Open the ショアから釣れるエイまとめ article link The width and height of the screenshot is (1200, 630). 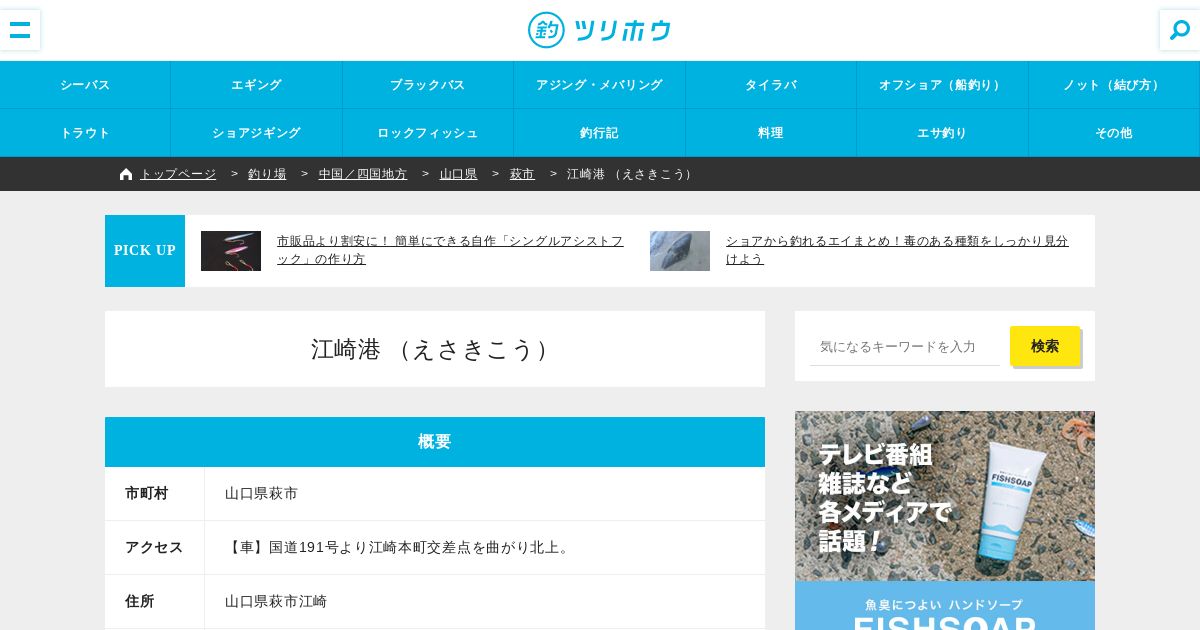pyautogui.click(x=897, y=250)
